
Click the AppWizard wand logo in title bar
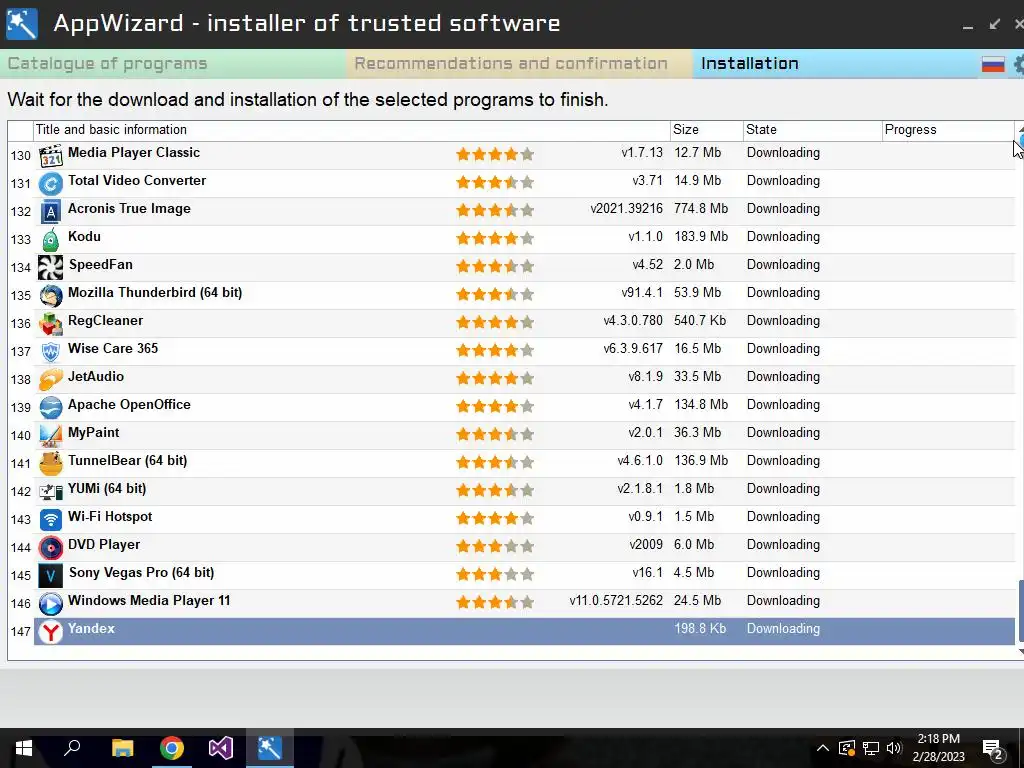click(x=22, y=24)
